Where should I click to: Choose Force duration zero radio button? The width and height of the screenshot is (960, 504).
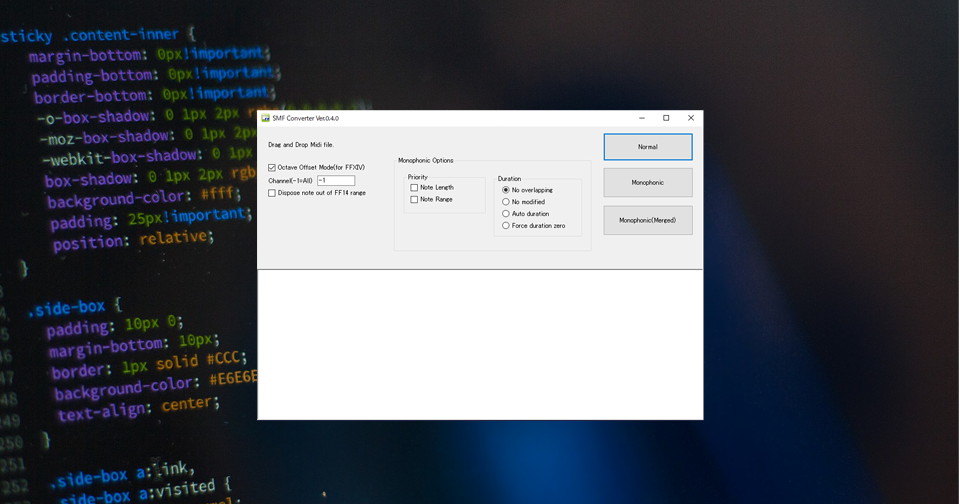pyautogui.click(x=506, y=225)
